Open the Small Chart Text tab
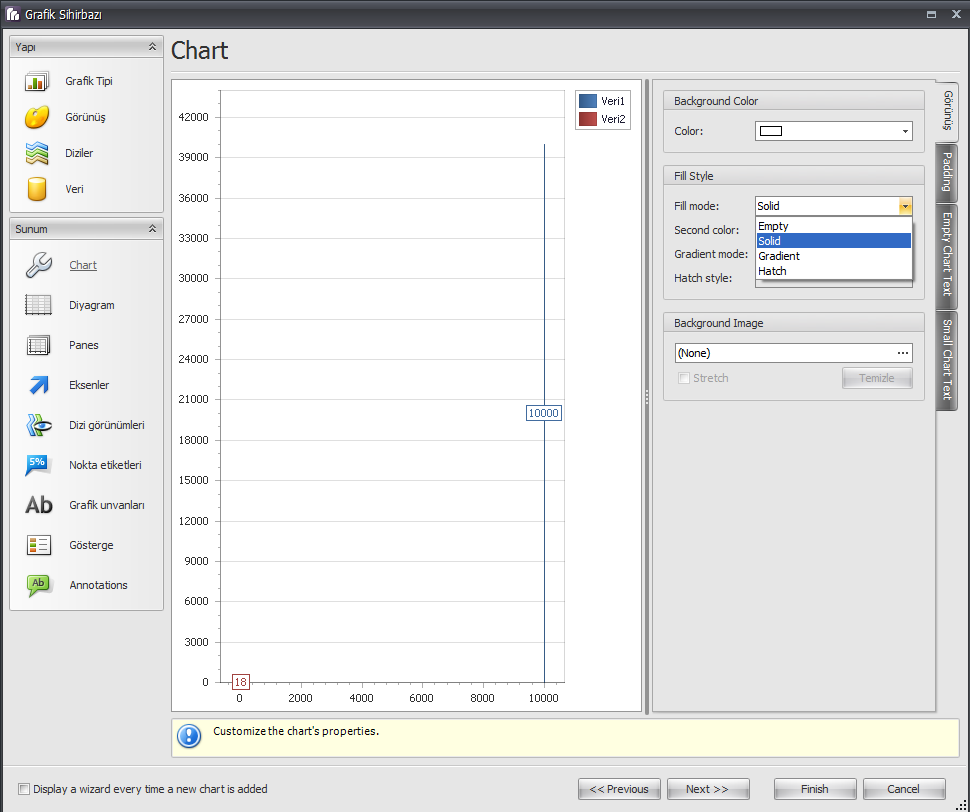 click(x=947, y=360)
